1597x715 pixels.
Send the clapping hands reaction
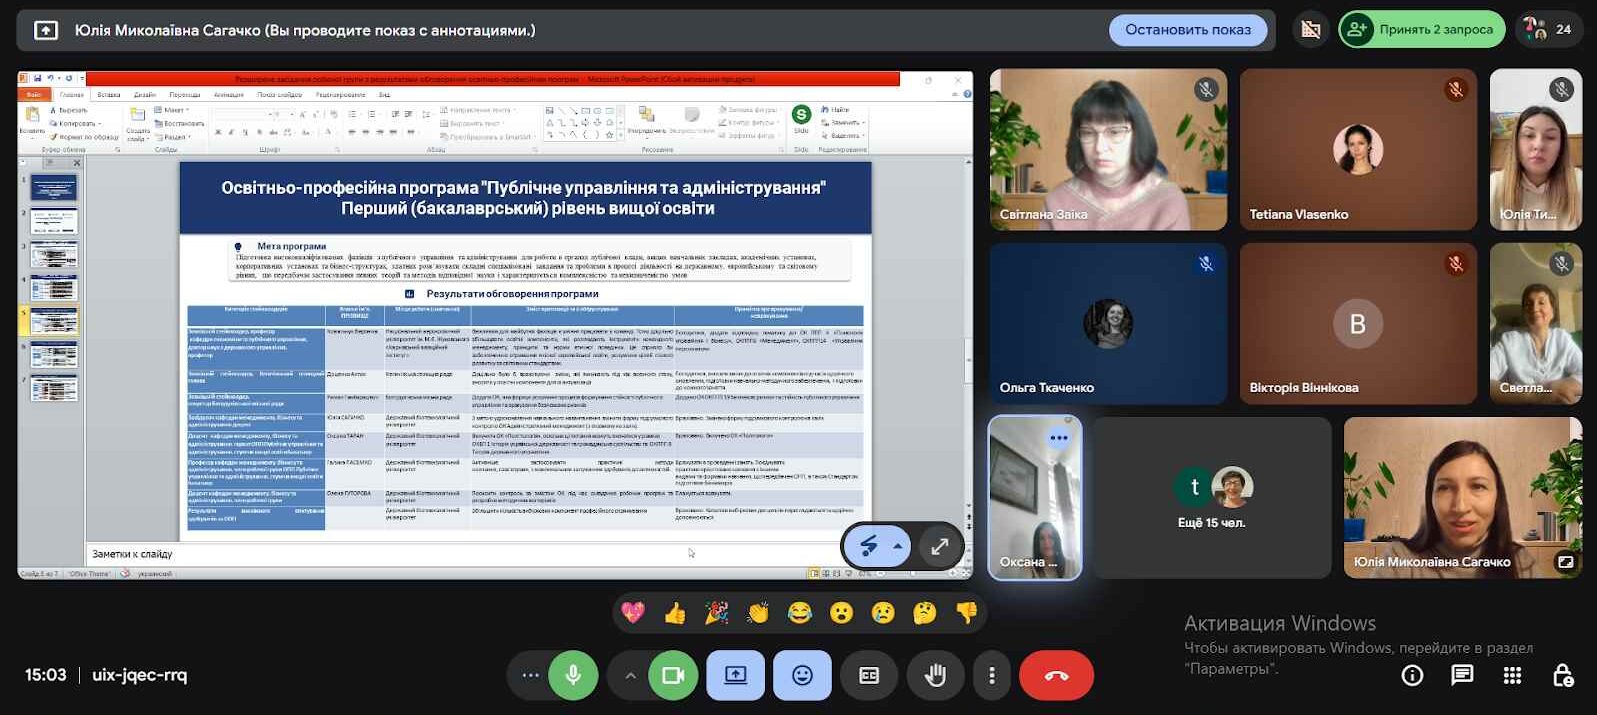pyautogui.click(x=758, y=613)
